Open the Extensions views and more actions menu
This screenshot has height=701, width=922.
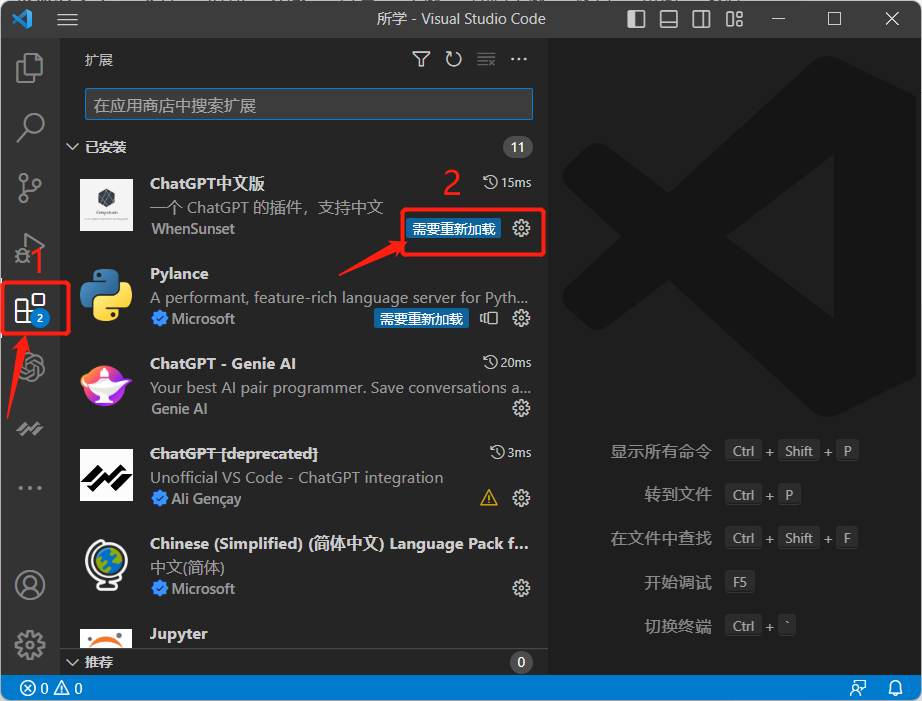pyautogui.click(x=519, y=59)
